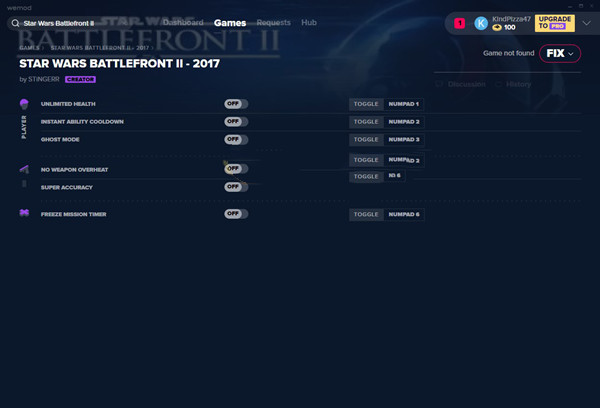The width and height of the screenshot is (600, 408).
Task: Switch to the Dashboard tab
Action: point(183,23)
